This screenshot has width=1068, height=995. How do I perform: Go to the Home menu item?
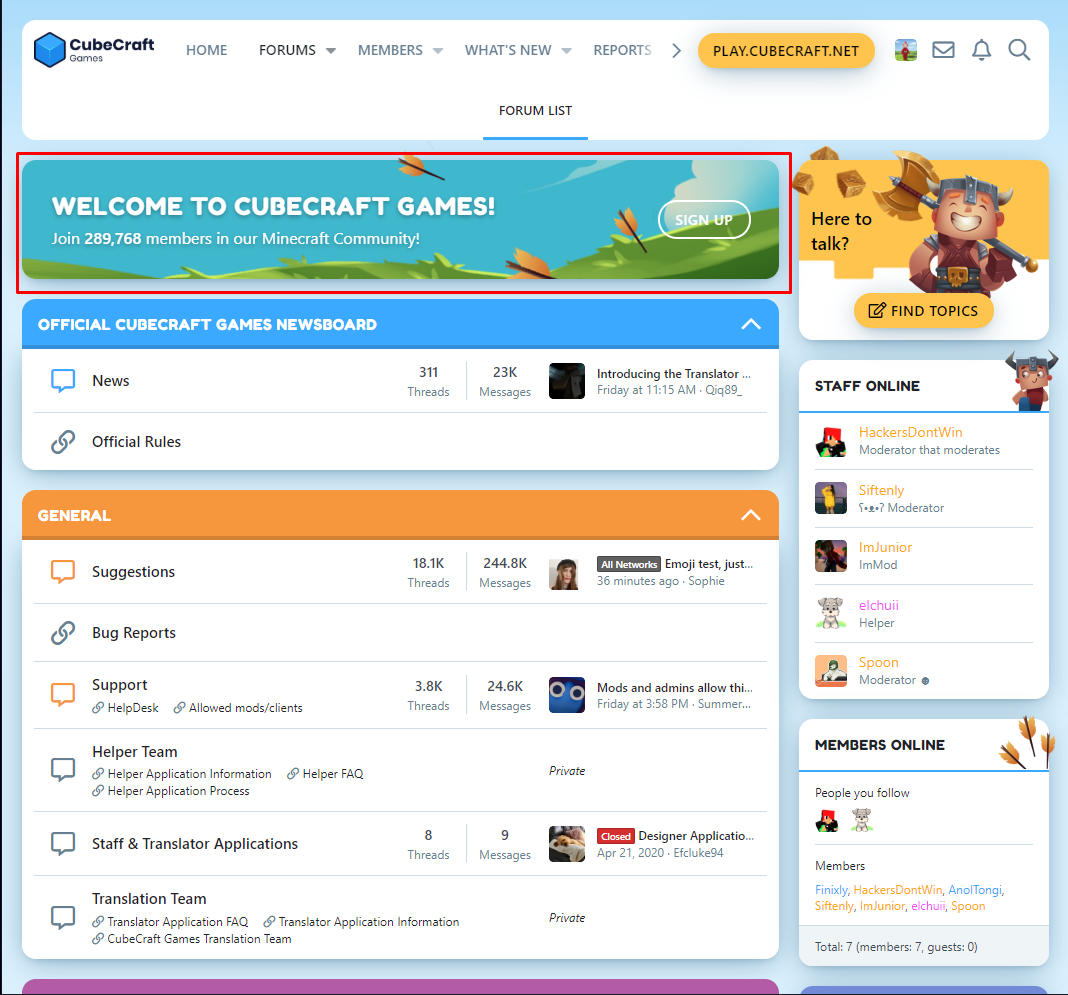[x=206, y=50]
